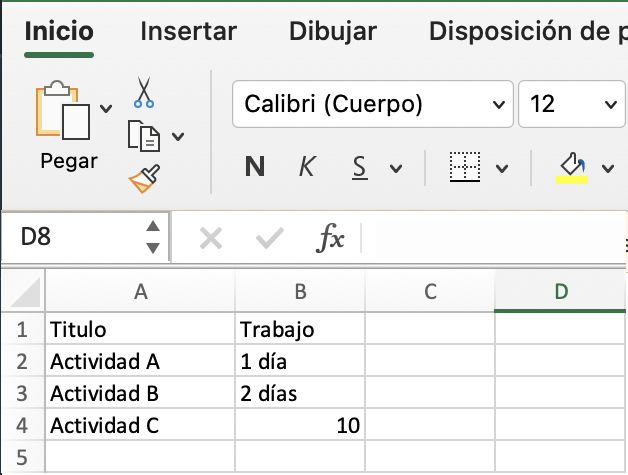Toggle italic formatting K button
The image size is (628, 475).
click(308, 167)
